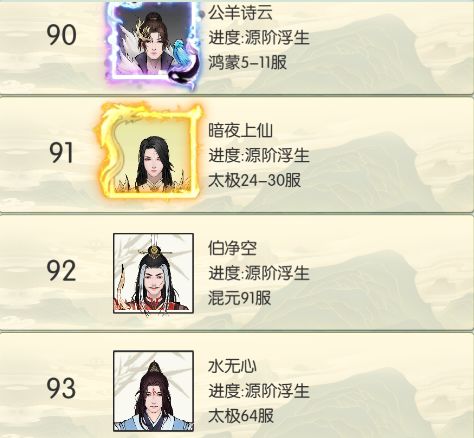Open 公羊诗云's avatar portrait
The height and width of the screenshot is (438, 474).
pyautogui.click(x=153, y=43)
